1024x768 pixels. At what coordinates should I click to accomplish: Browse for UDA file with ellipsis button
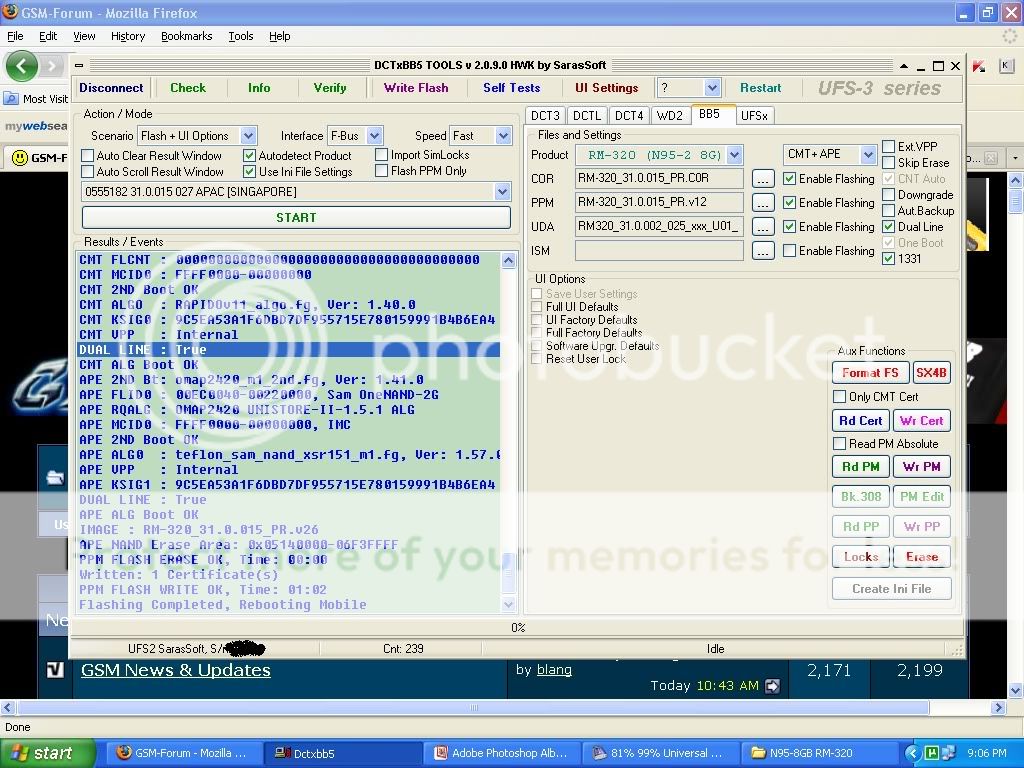(x=763, y=227)
